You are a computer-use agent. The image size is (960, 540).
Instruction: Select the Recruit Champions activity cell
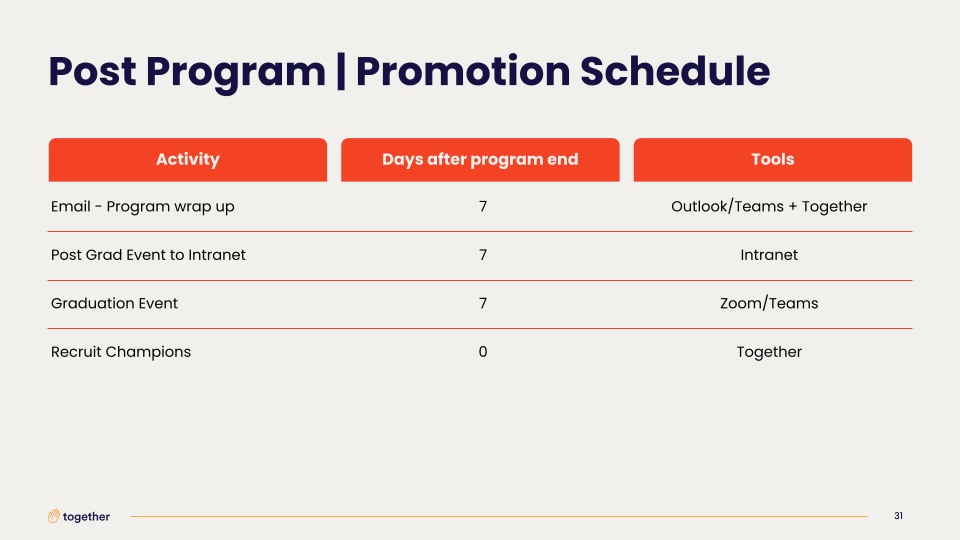pyautogui.click(x=121, y=352)
